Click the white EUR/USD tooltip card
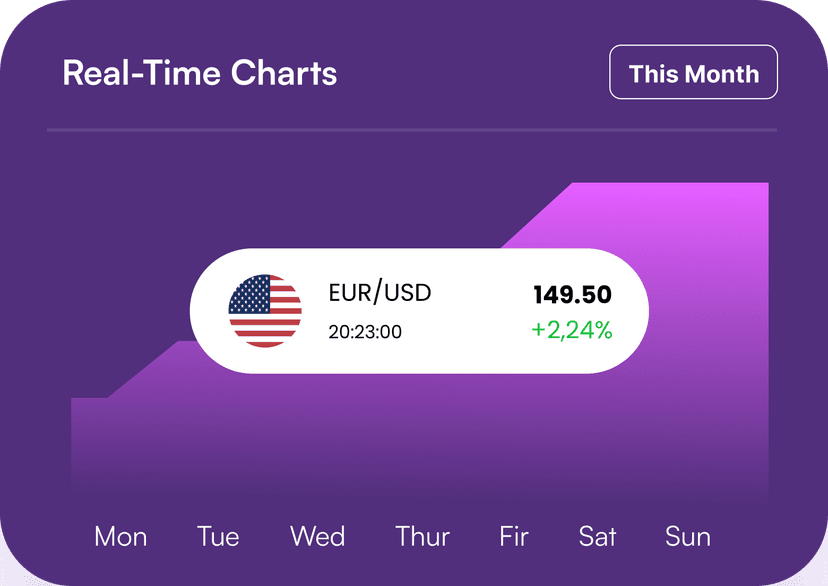The image size is (828, 586). tap(419, 311)
